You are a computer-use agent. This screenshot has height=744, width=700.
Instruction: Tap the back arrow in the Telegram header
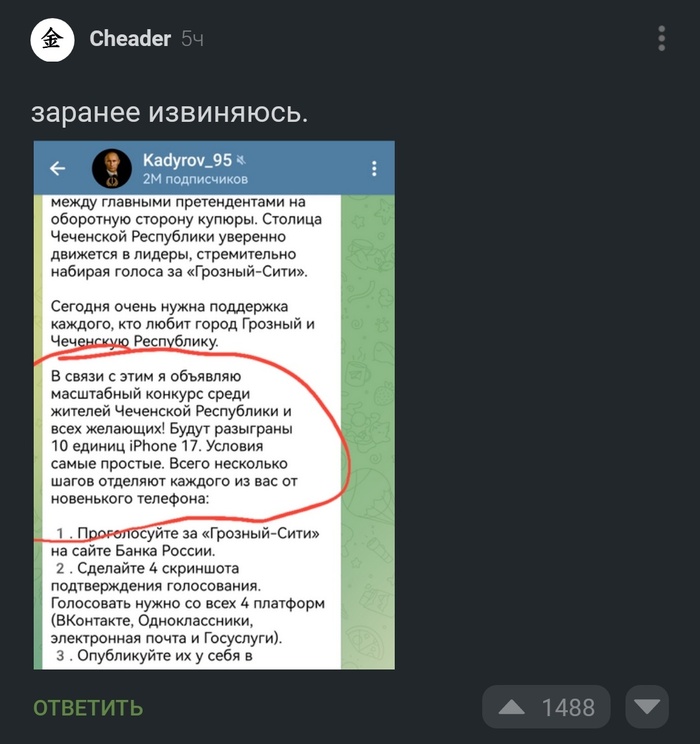tap(58, 168)
